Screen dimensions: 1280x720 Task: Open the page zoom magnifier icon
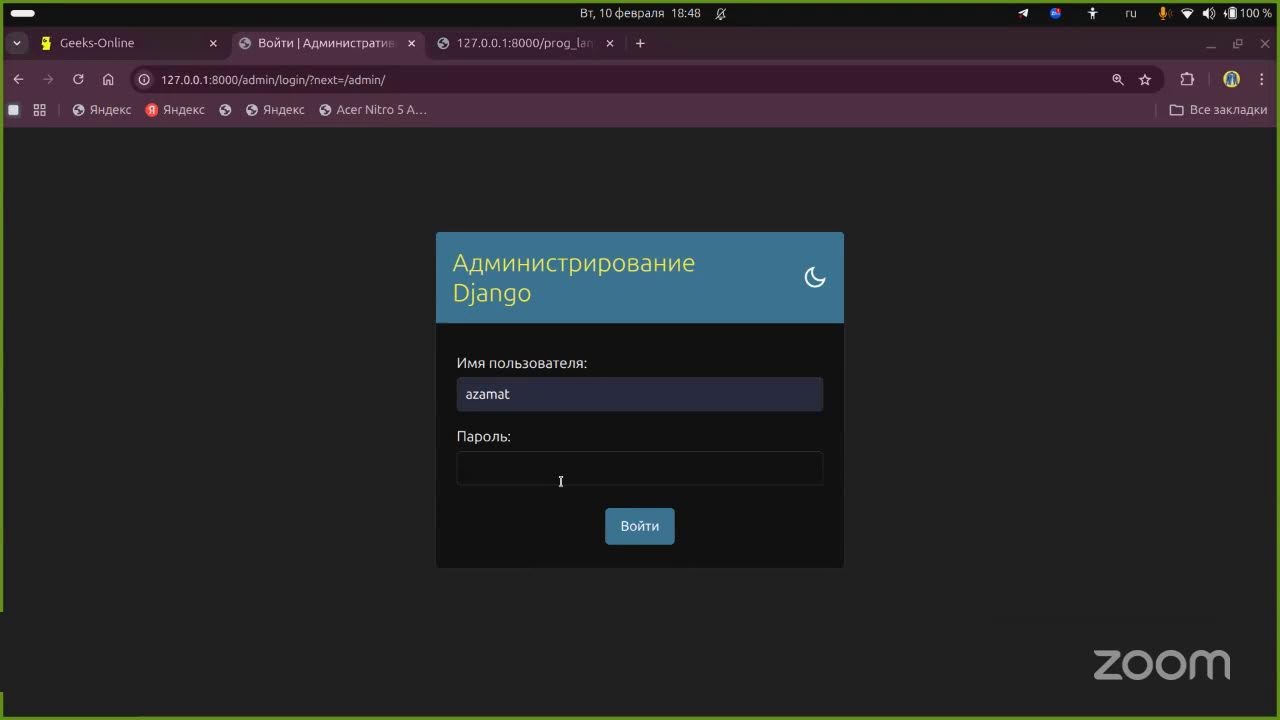(1118, 80)
